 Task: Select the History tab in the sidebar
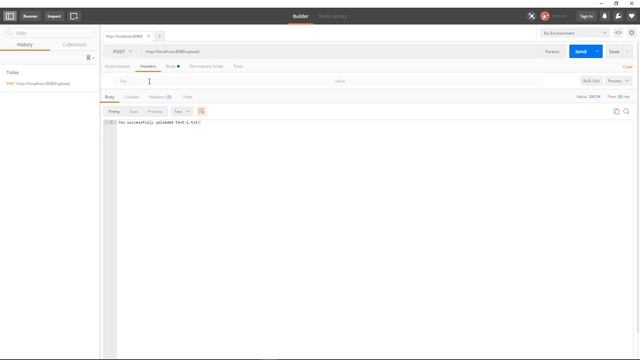point(25,44)
